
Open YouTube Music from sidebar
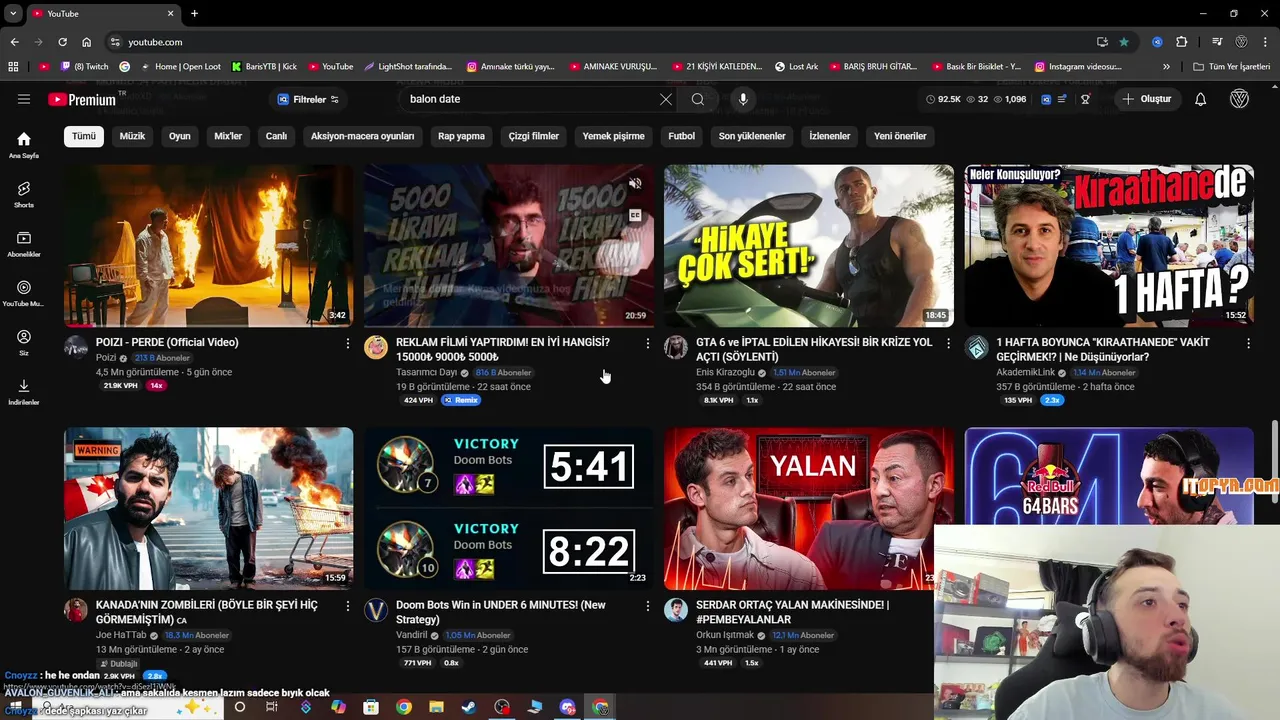tap(24, 293)
